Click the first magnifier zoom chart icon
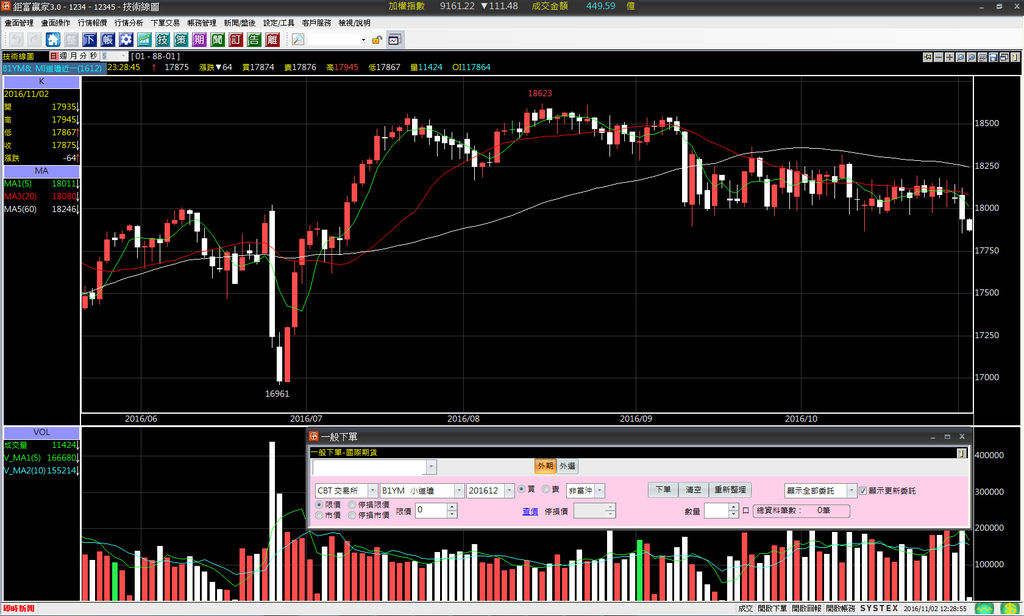 coord(961,57)
